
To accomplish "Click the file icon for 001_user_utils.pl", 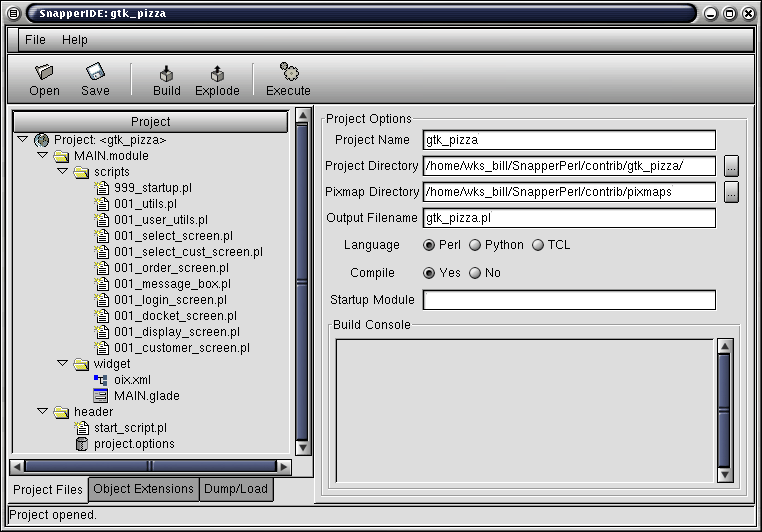I will pyautogui.click(x=102, y=220).
